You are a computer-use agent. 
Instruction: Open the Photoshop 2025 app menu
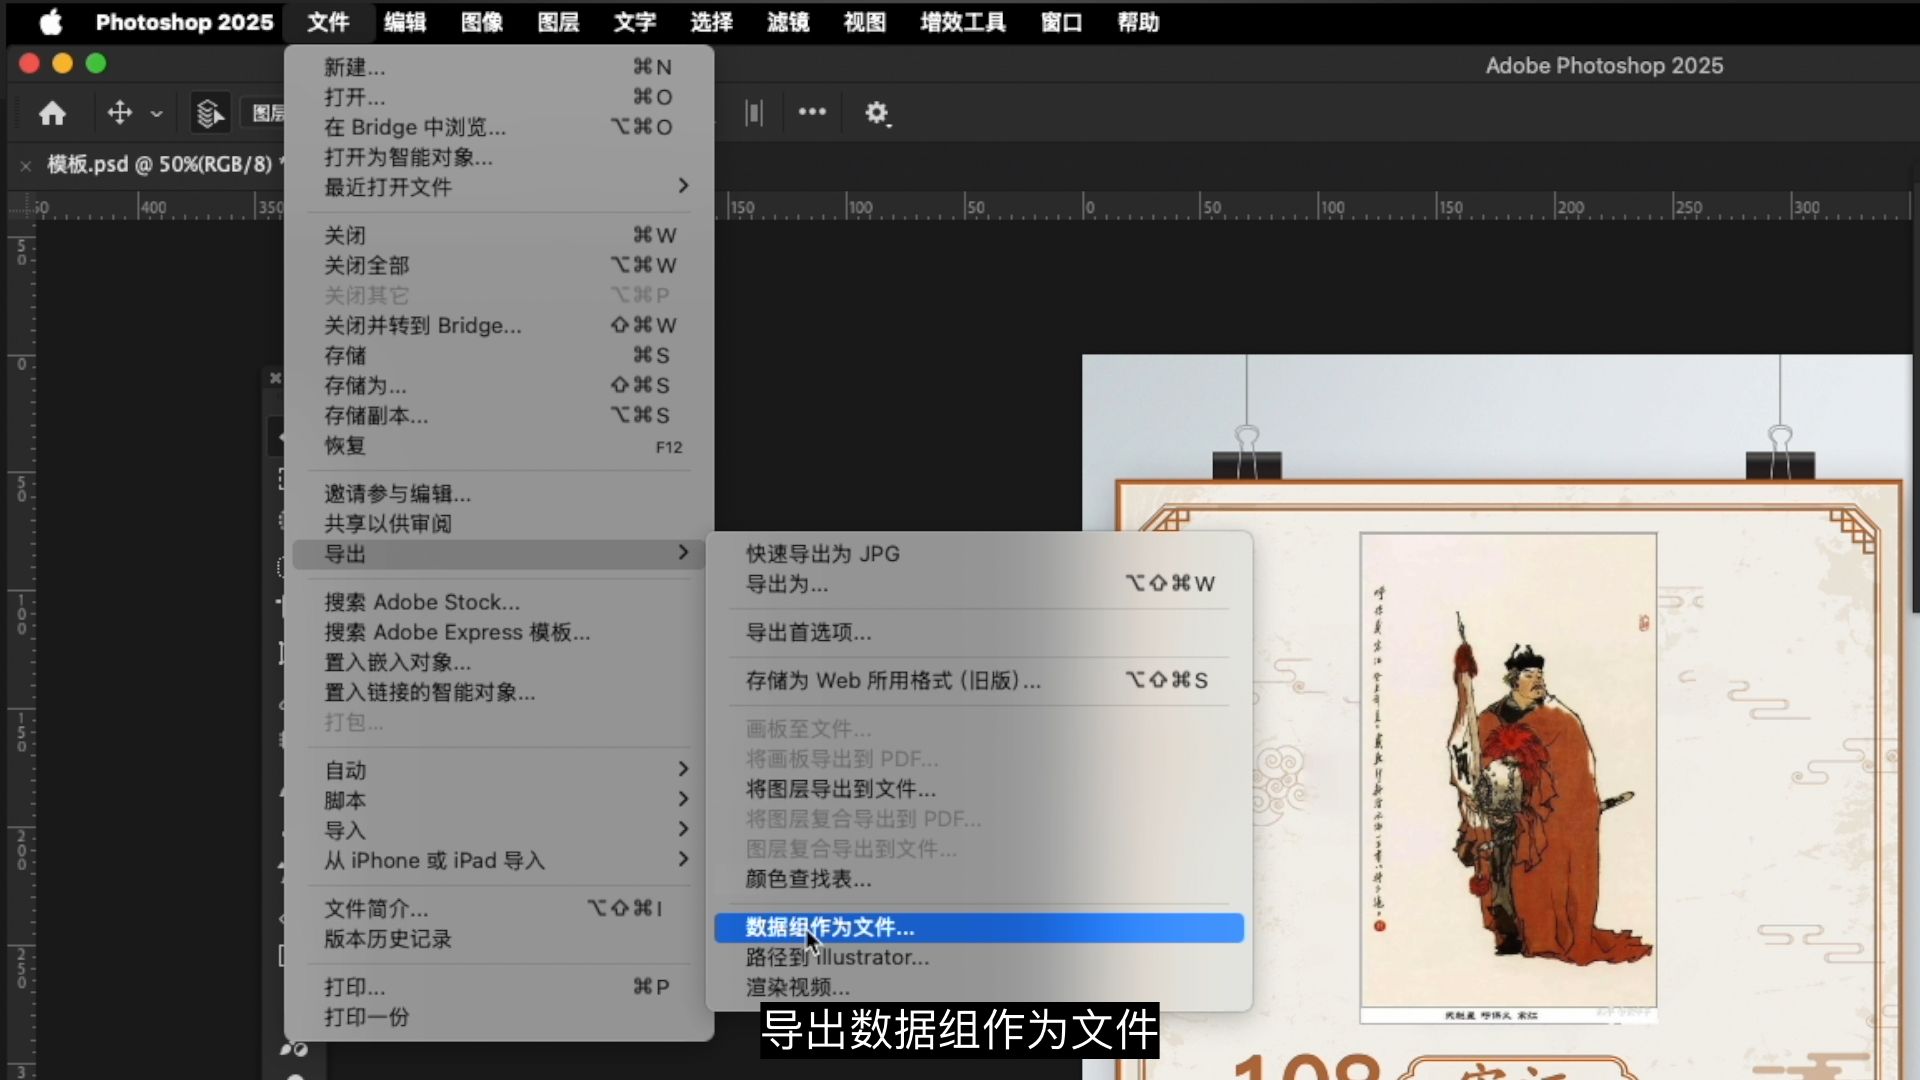(184, 22)
